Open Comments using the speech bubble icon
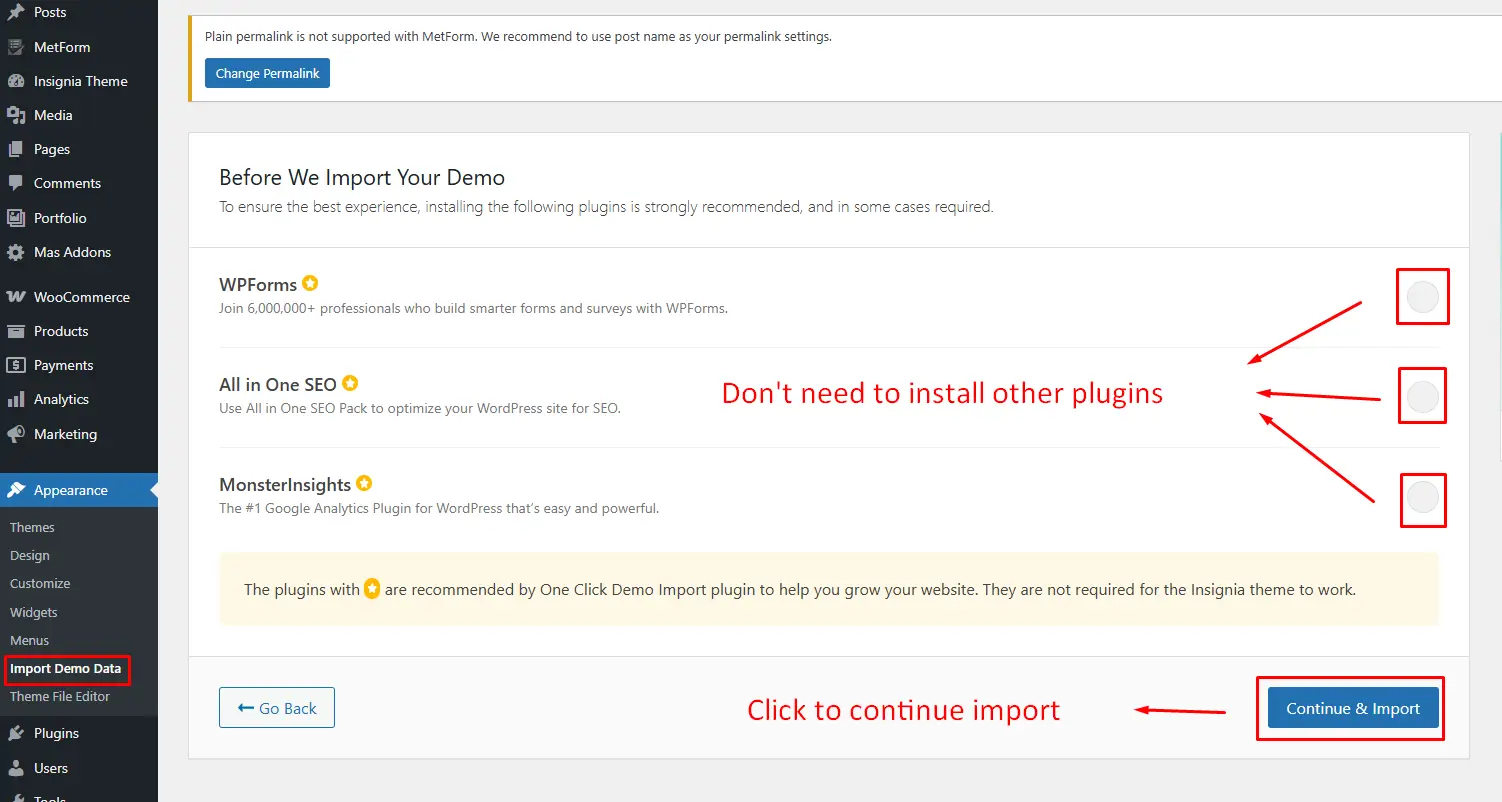This screenshot has height=802, width=1502. (x=16, y=183)
